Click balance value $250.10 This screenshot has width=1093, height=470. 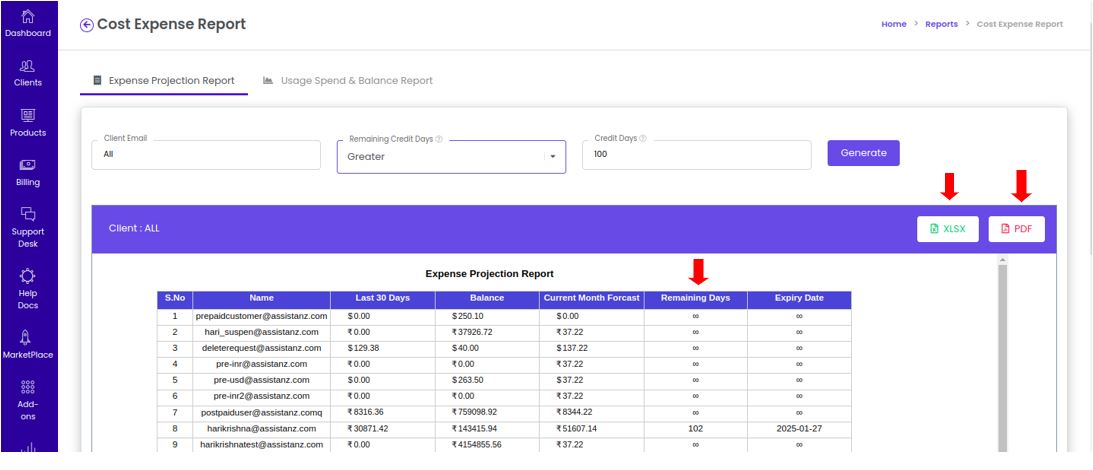[468, 317]
